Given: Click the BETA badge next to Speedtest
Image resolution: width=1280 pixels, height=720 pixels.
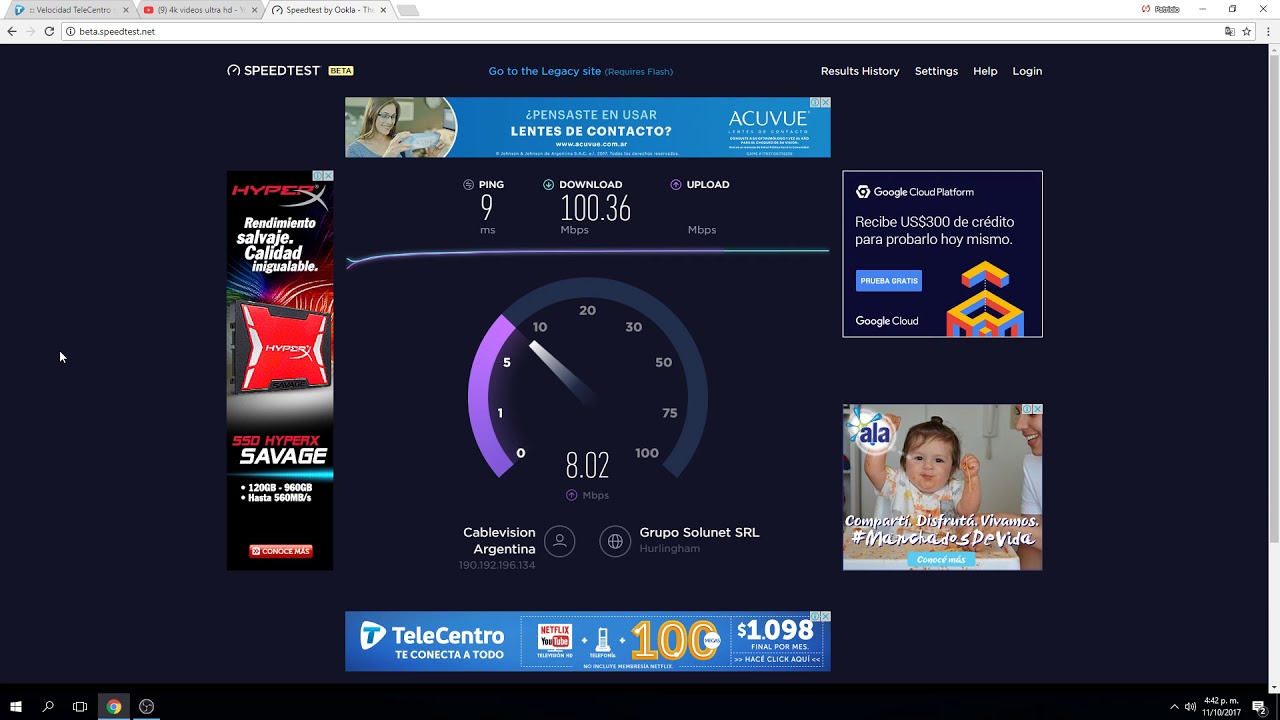Looking at the screenshot, I should point(341,71).
